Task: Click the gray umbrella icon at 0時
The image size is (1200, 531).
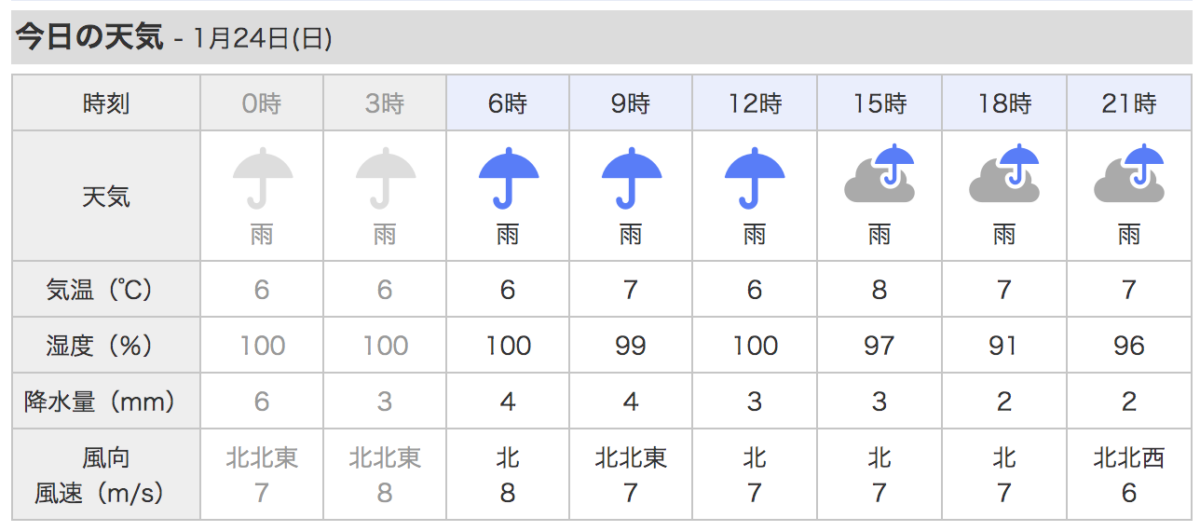Action: pyautogui.click(x=262, y=178)
